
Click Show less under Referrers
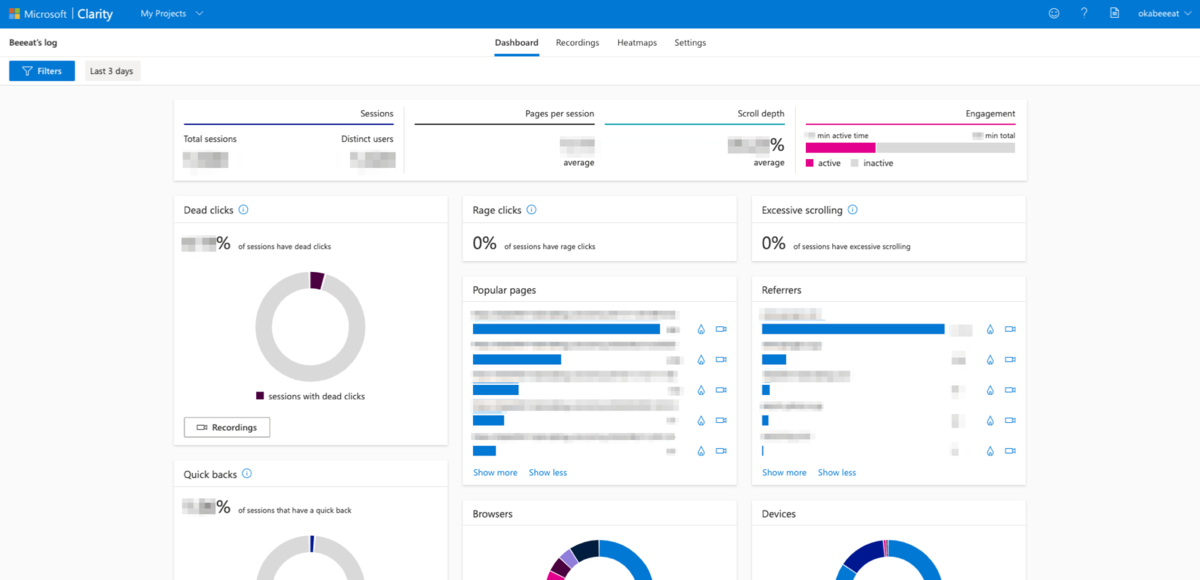(837, 472)
